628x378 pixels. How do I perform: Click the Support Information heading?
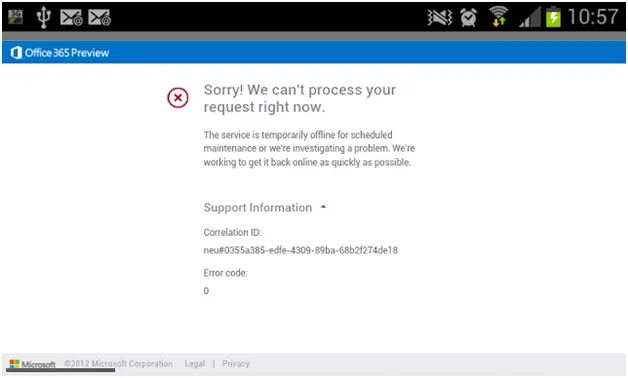258,207
